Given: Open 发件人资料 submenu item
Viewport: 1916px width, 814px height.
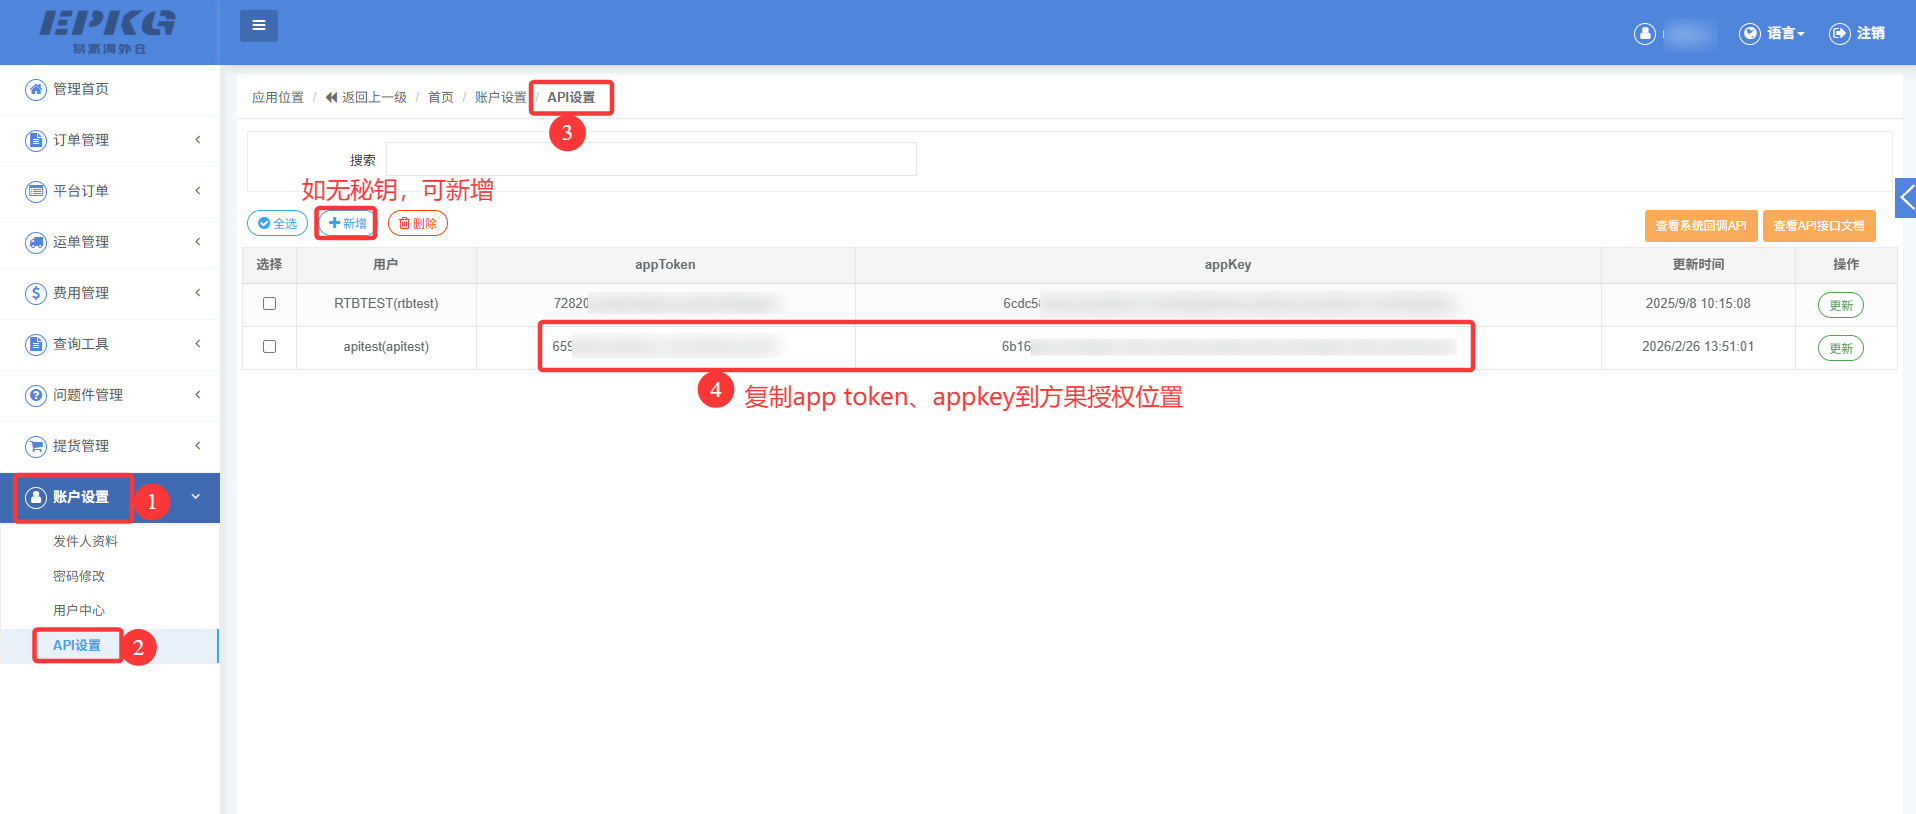Looking at the screenshot, I should (x=85, y=541).
